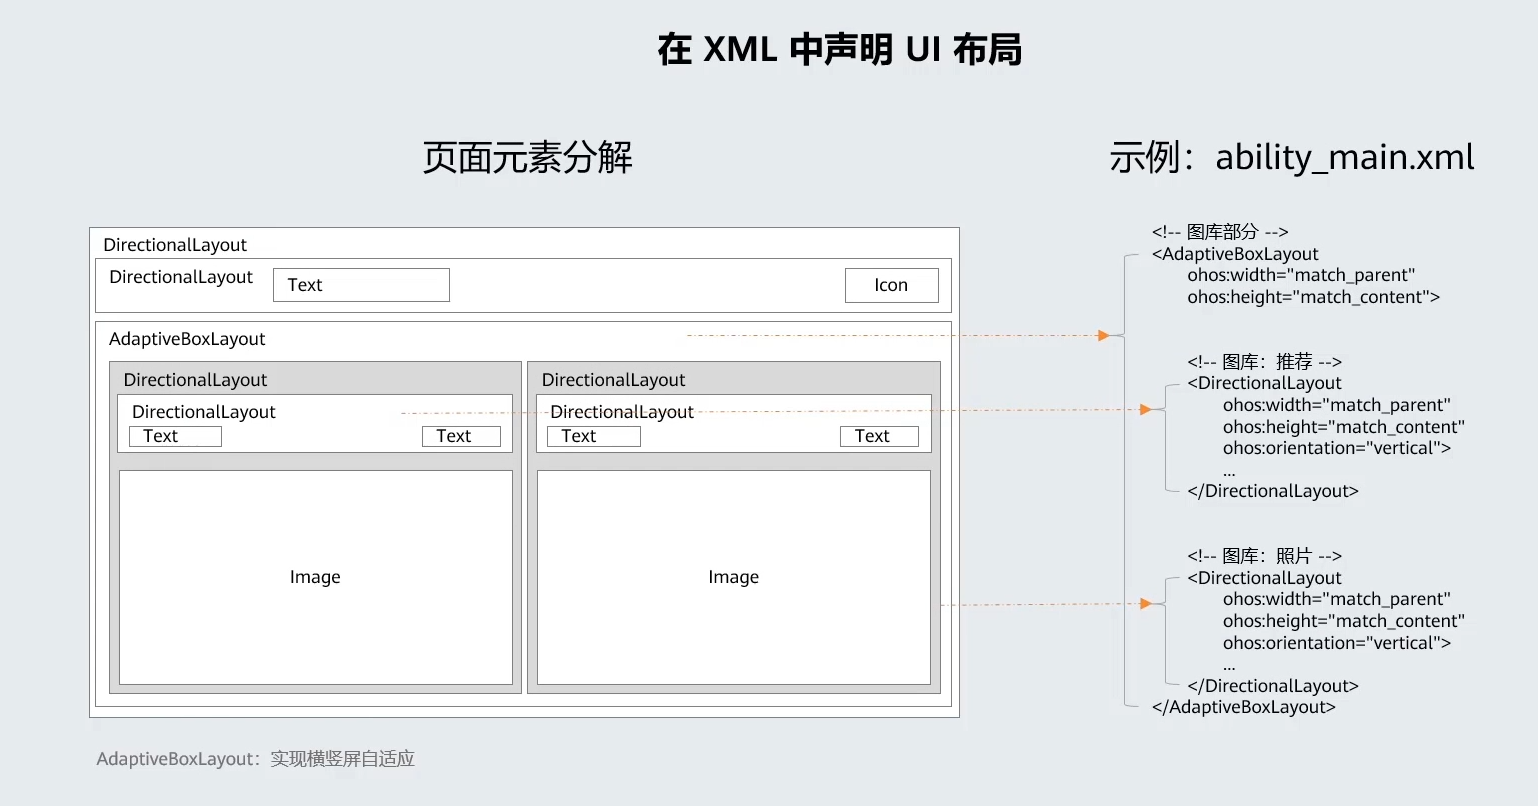Click the DirectionalLayout label beside the header Text box
Viewport: 1538px width, 806px height.
(x=181, y=277)
